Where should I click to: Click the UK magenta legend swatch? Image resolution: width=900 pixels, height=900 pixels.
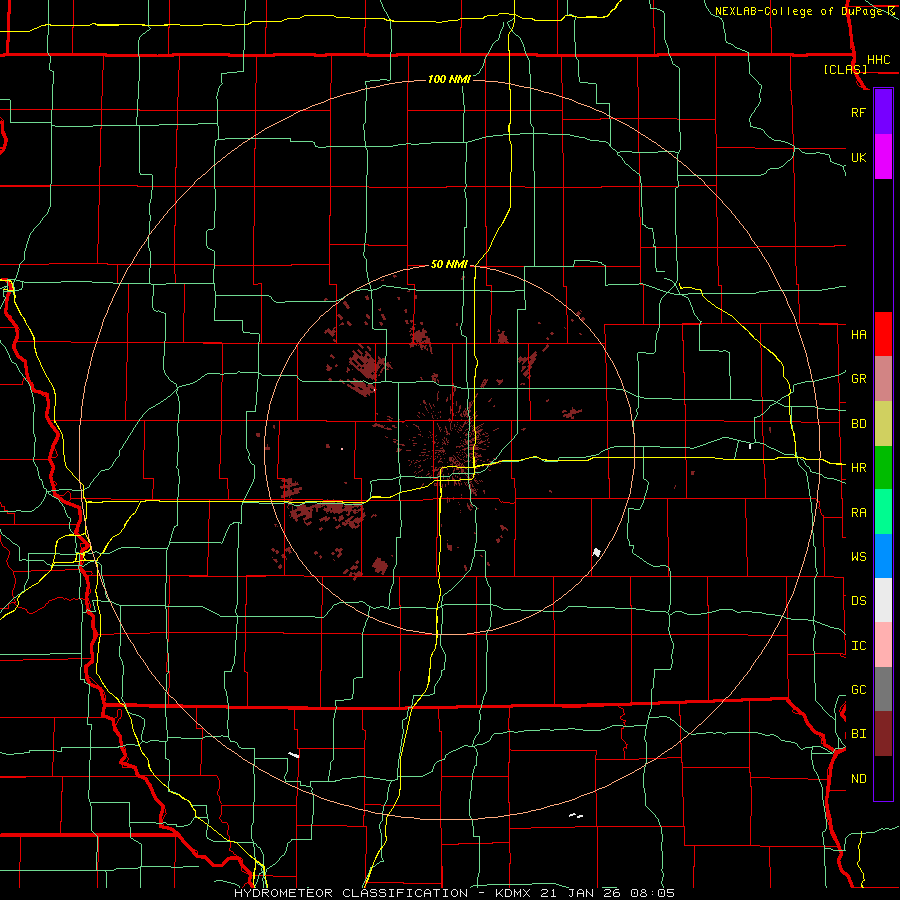click(x=883, y=157)
